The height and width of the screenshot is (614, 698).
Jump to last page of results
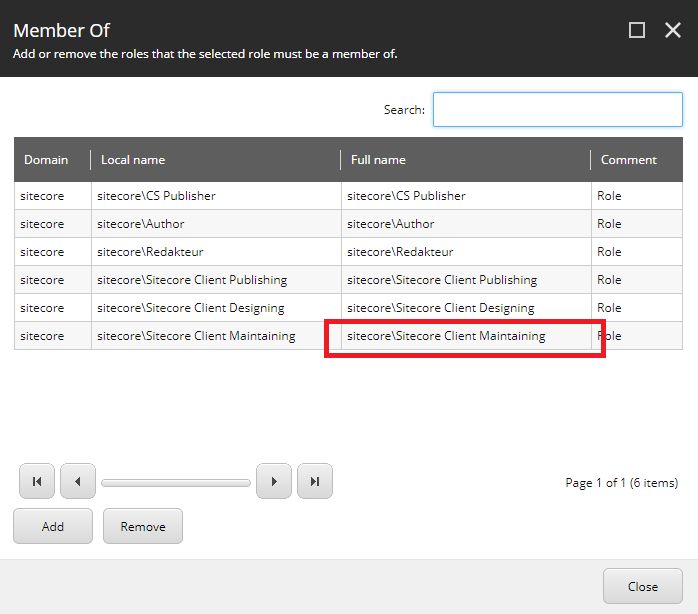click(x=315, y=481)
